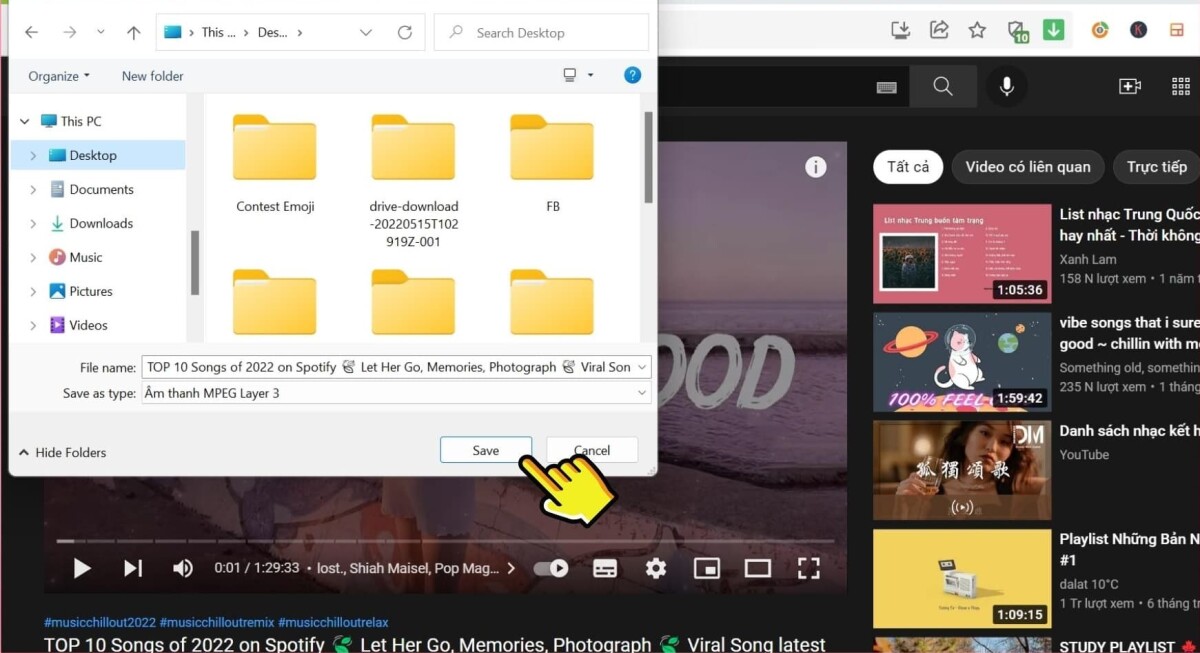
Task: Open the on-screen keyboard icon in search
Action: click(x=886, y=86)
